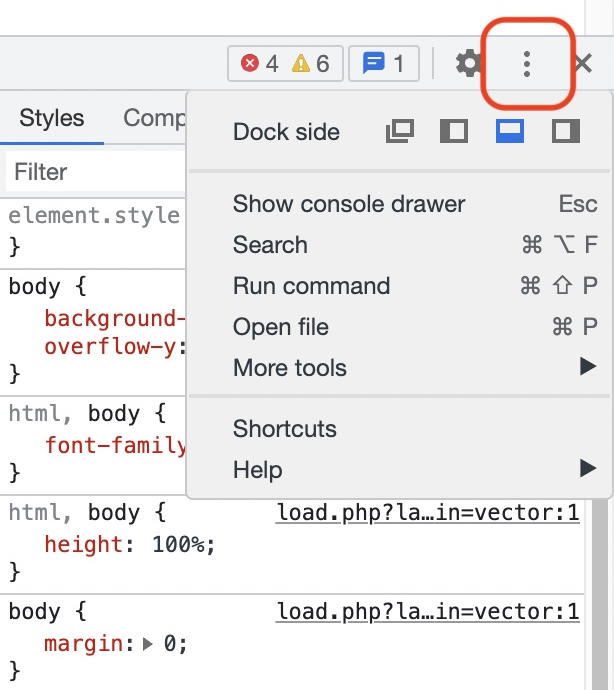Open the 4 errors 6 warnings counter

click(x=285, y=64)
